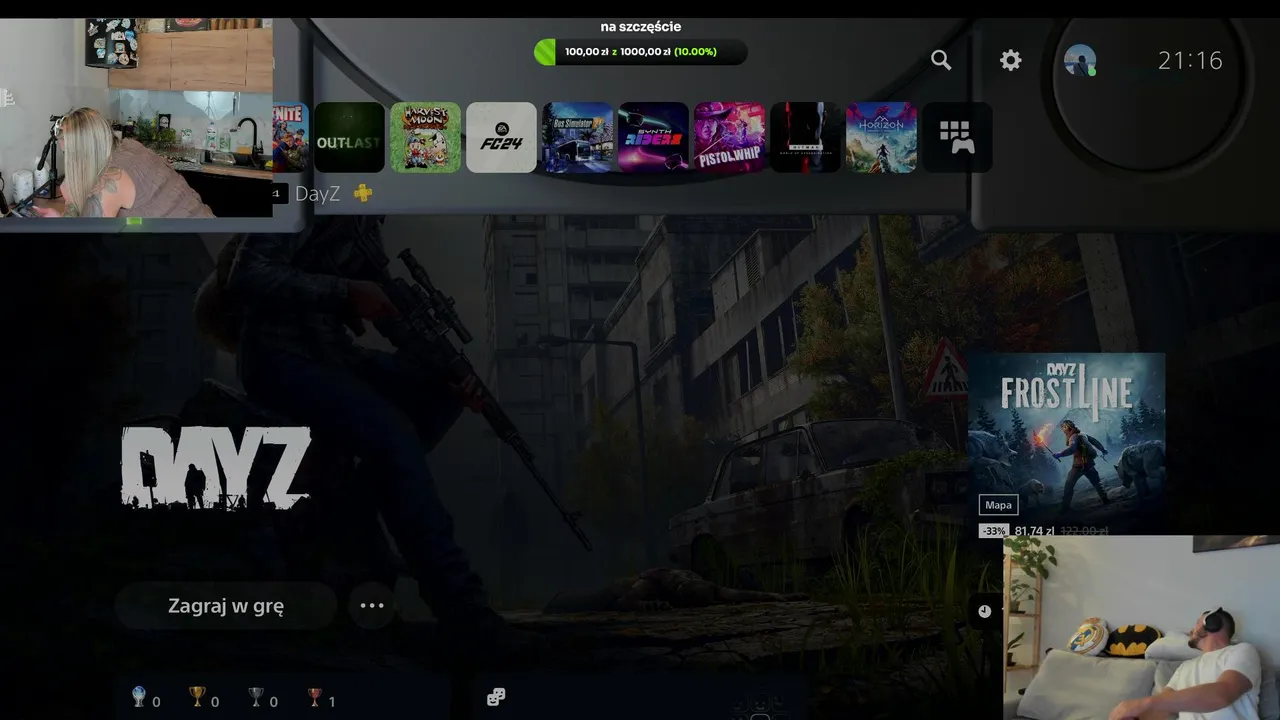Click the top-left webcam overlay
This screenshot has height=720, width=1280.
tap(137, 117)
